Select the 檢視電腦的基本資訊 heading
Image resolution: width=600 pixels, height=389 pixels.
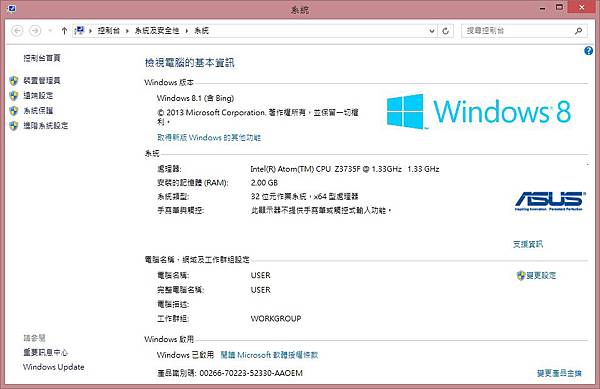click(189, 62)
